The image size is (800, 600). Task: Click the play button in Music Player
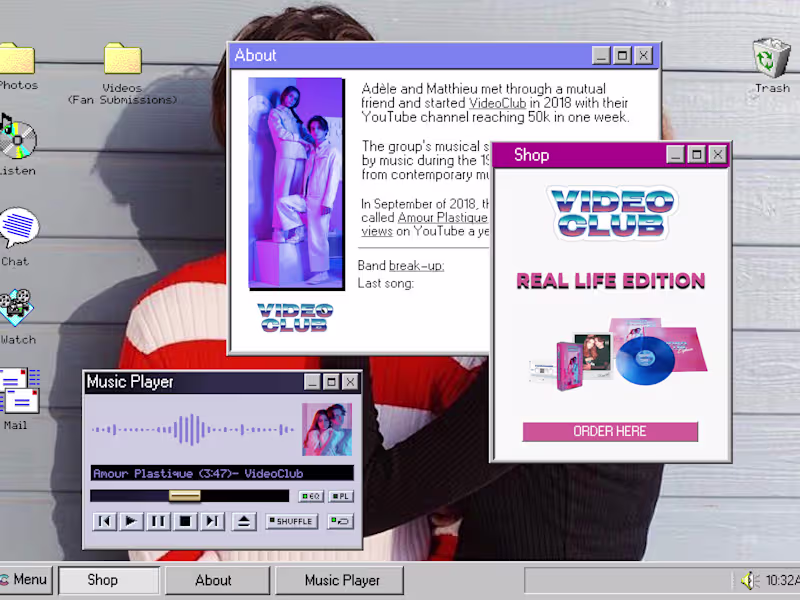coord(131,521)
